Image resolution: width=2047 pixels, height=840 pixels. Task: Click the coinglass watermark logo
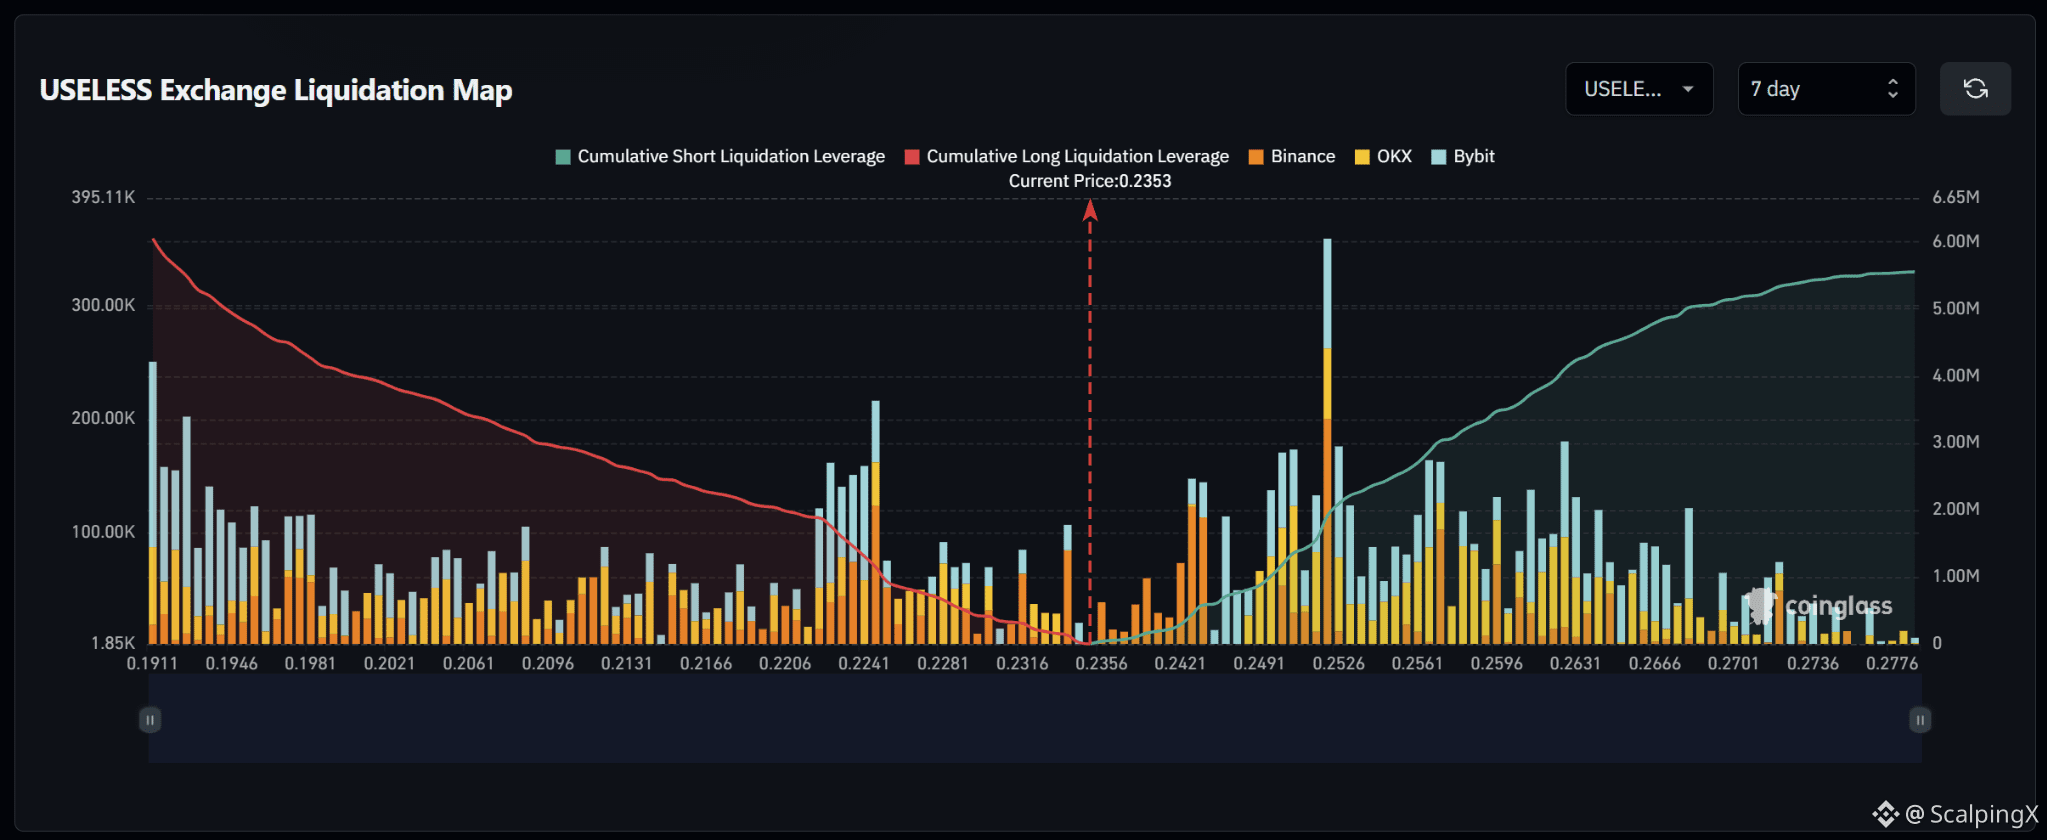point(1818,606)
